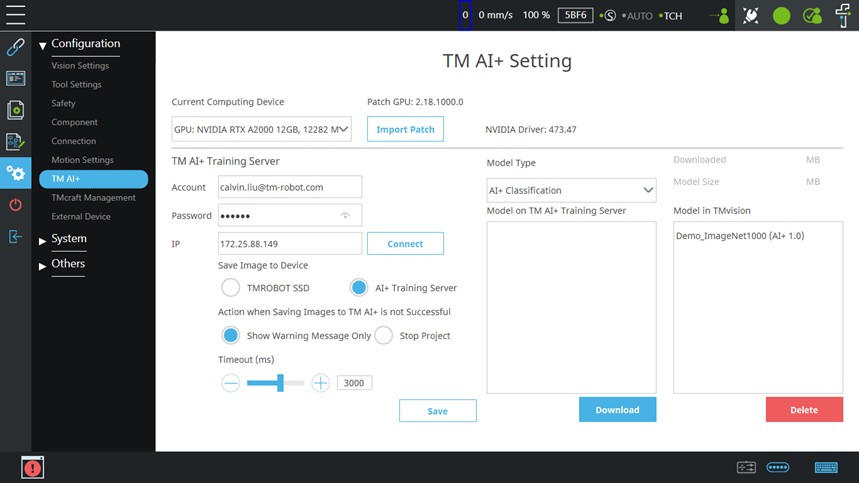Click the 100 % speed indicator
859x483 pixels.
(536, 15)
